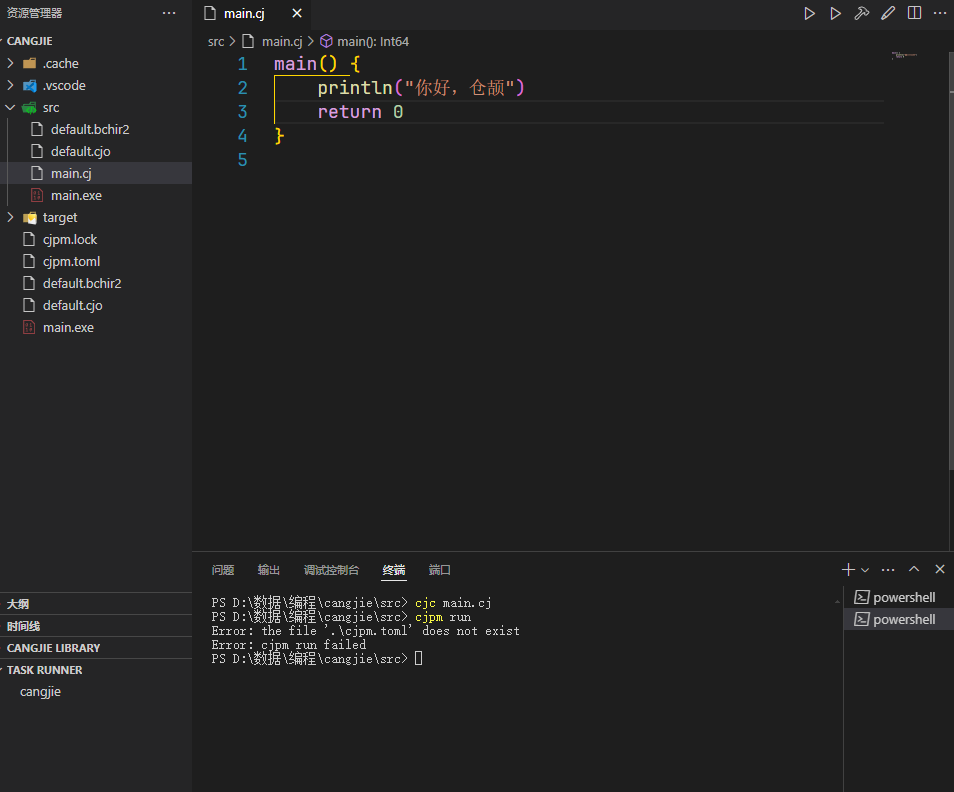Viewport: 954px width, 792px height.
Task: Open the 终端 tab in the bottom panel
Action: (x=393, y=570)
